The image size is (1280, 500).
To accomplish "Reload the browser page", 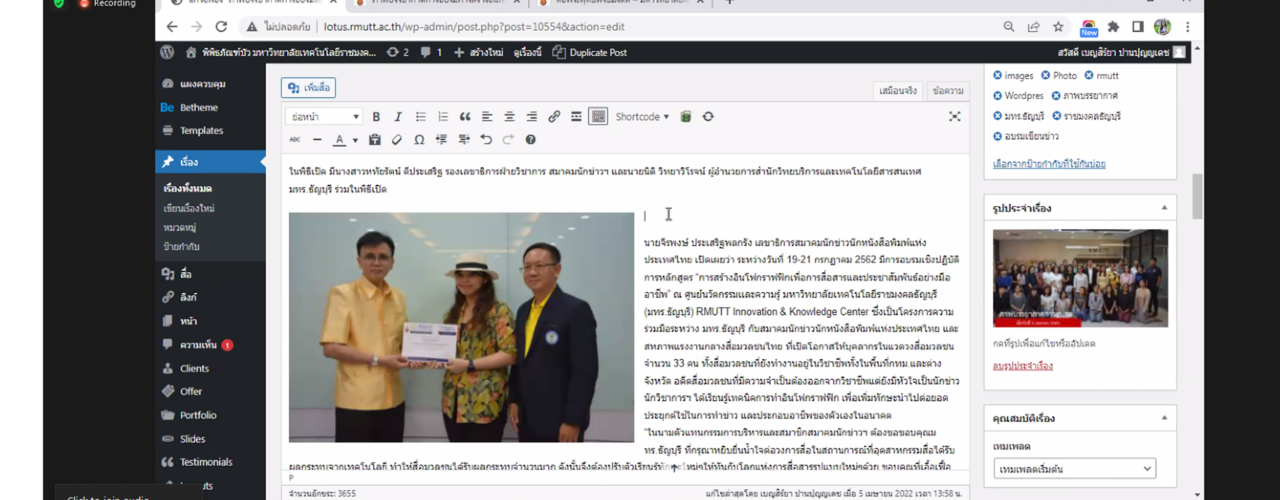I will coord(221,27).
